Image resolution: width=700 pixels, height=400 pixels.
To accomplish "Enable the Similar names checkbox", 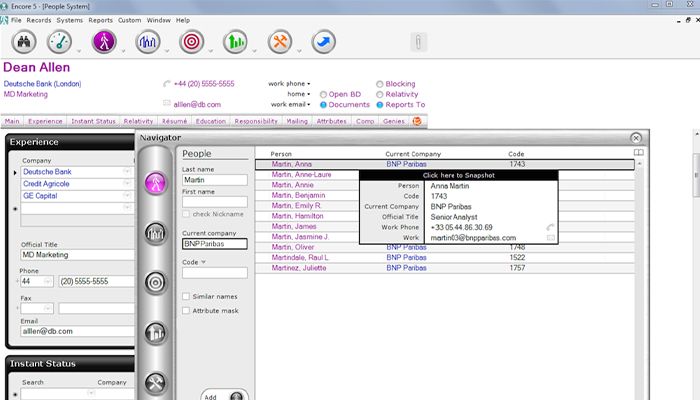I will coord(187,296).
